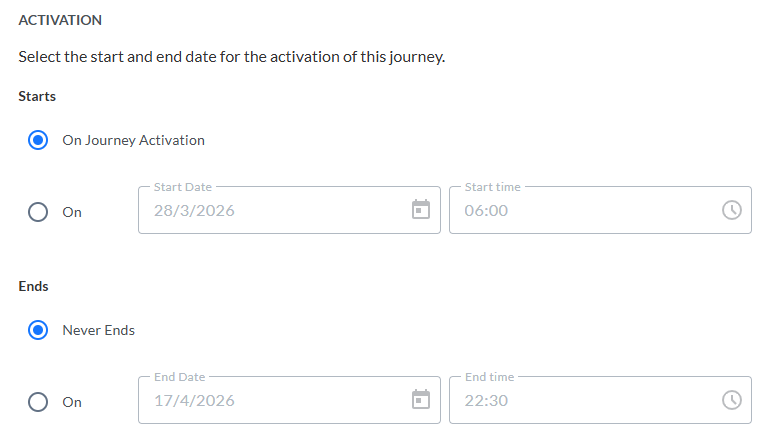Choose the 'On' radio button under Starts
The height and width of the screenshot is (446, 776).
pyautogui.click(x=38, y=212)
